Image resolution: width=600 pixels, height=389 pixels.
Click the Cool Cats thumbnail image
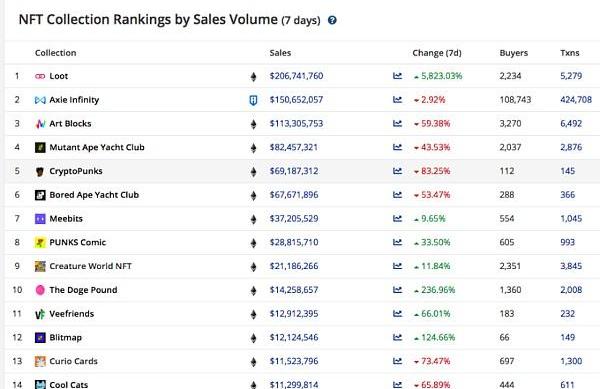tap(40, 384)
